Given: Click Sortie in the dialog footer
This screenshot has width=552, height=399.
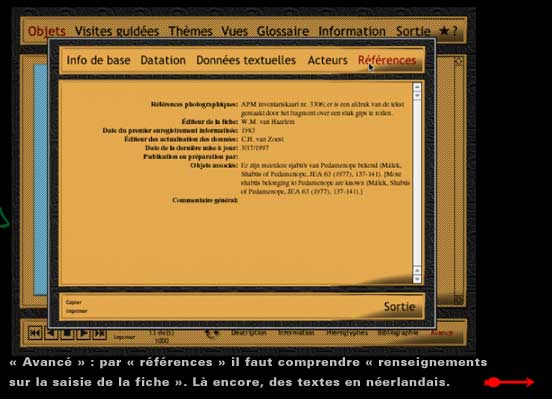Looking at the screenshot, I should coord(400,307).
